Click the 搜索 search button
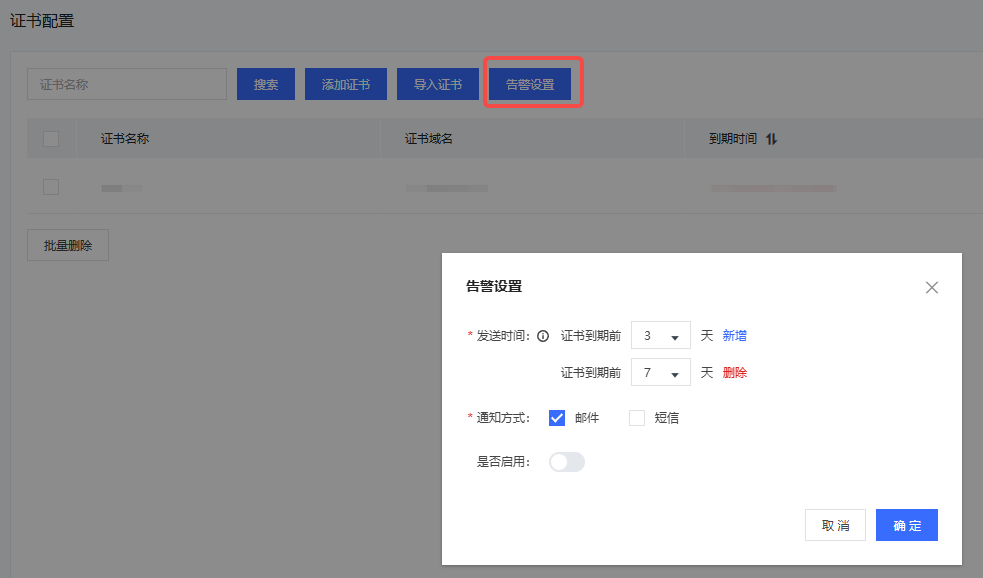This screenshot has width=983, height=578. coord(265,84)
